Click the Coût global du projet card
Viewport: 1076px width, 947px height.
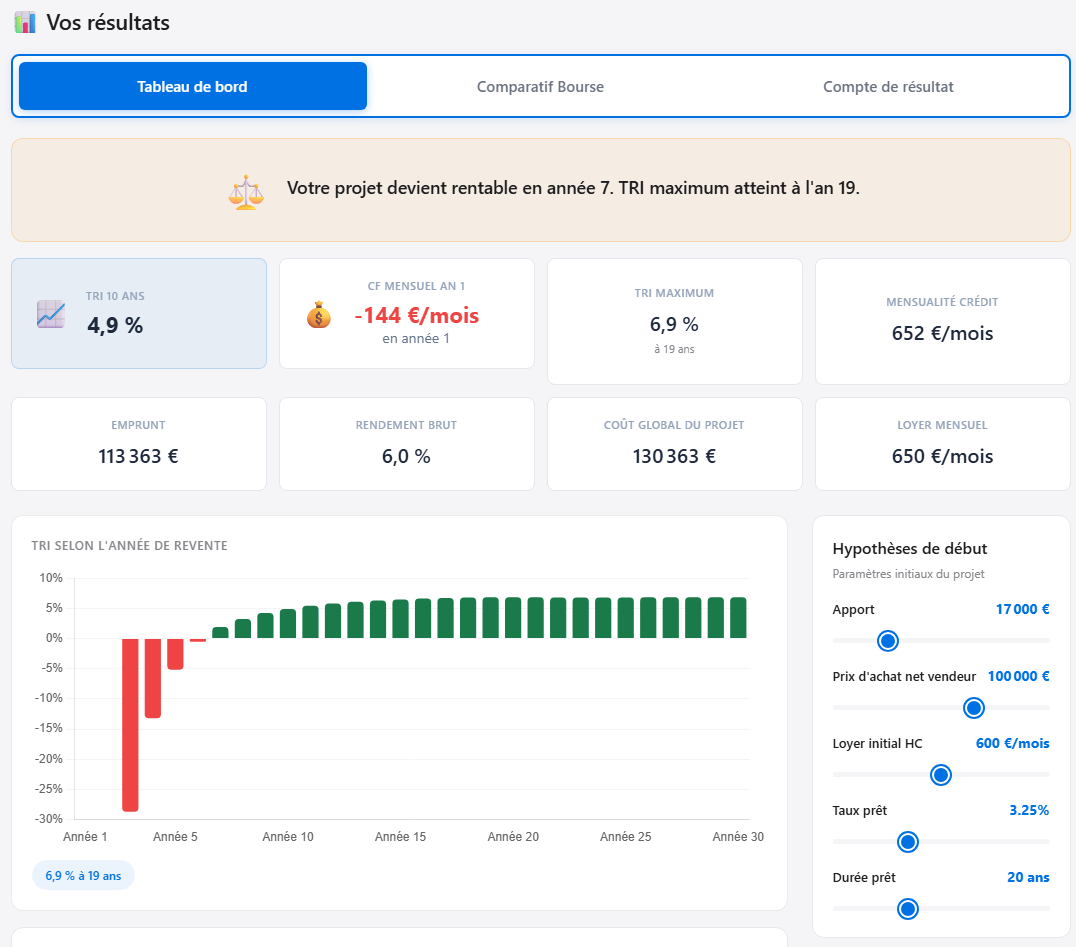tap(674, 444)
